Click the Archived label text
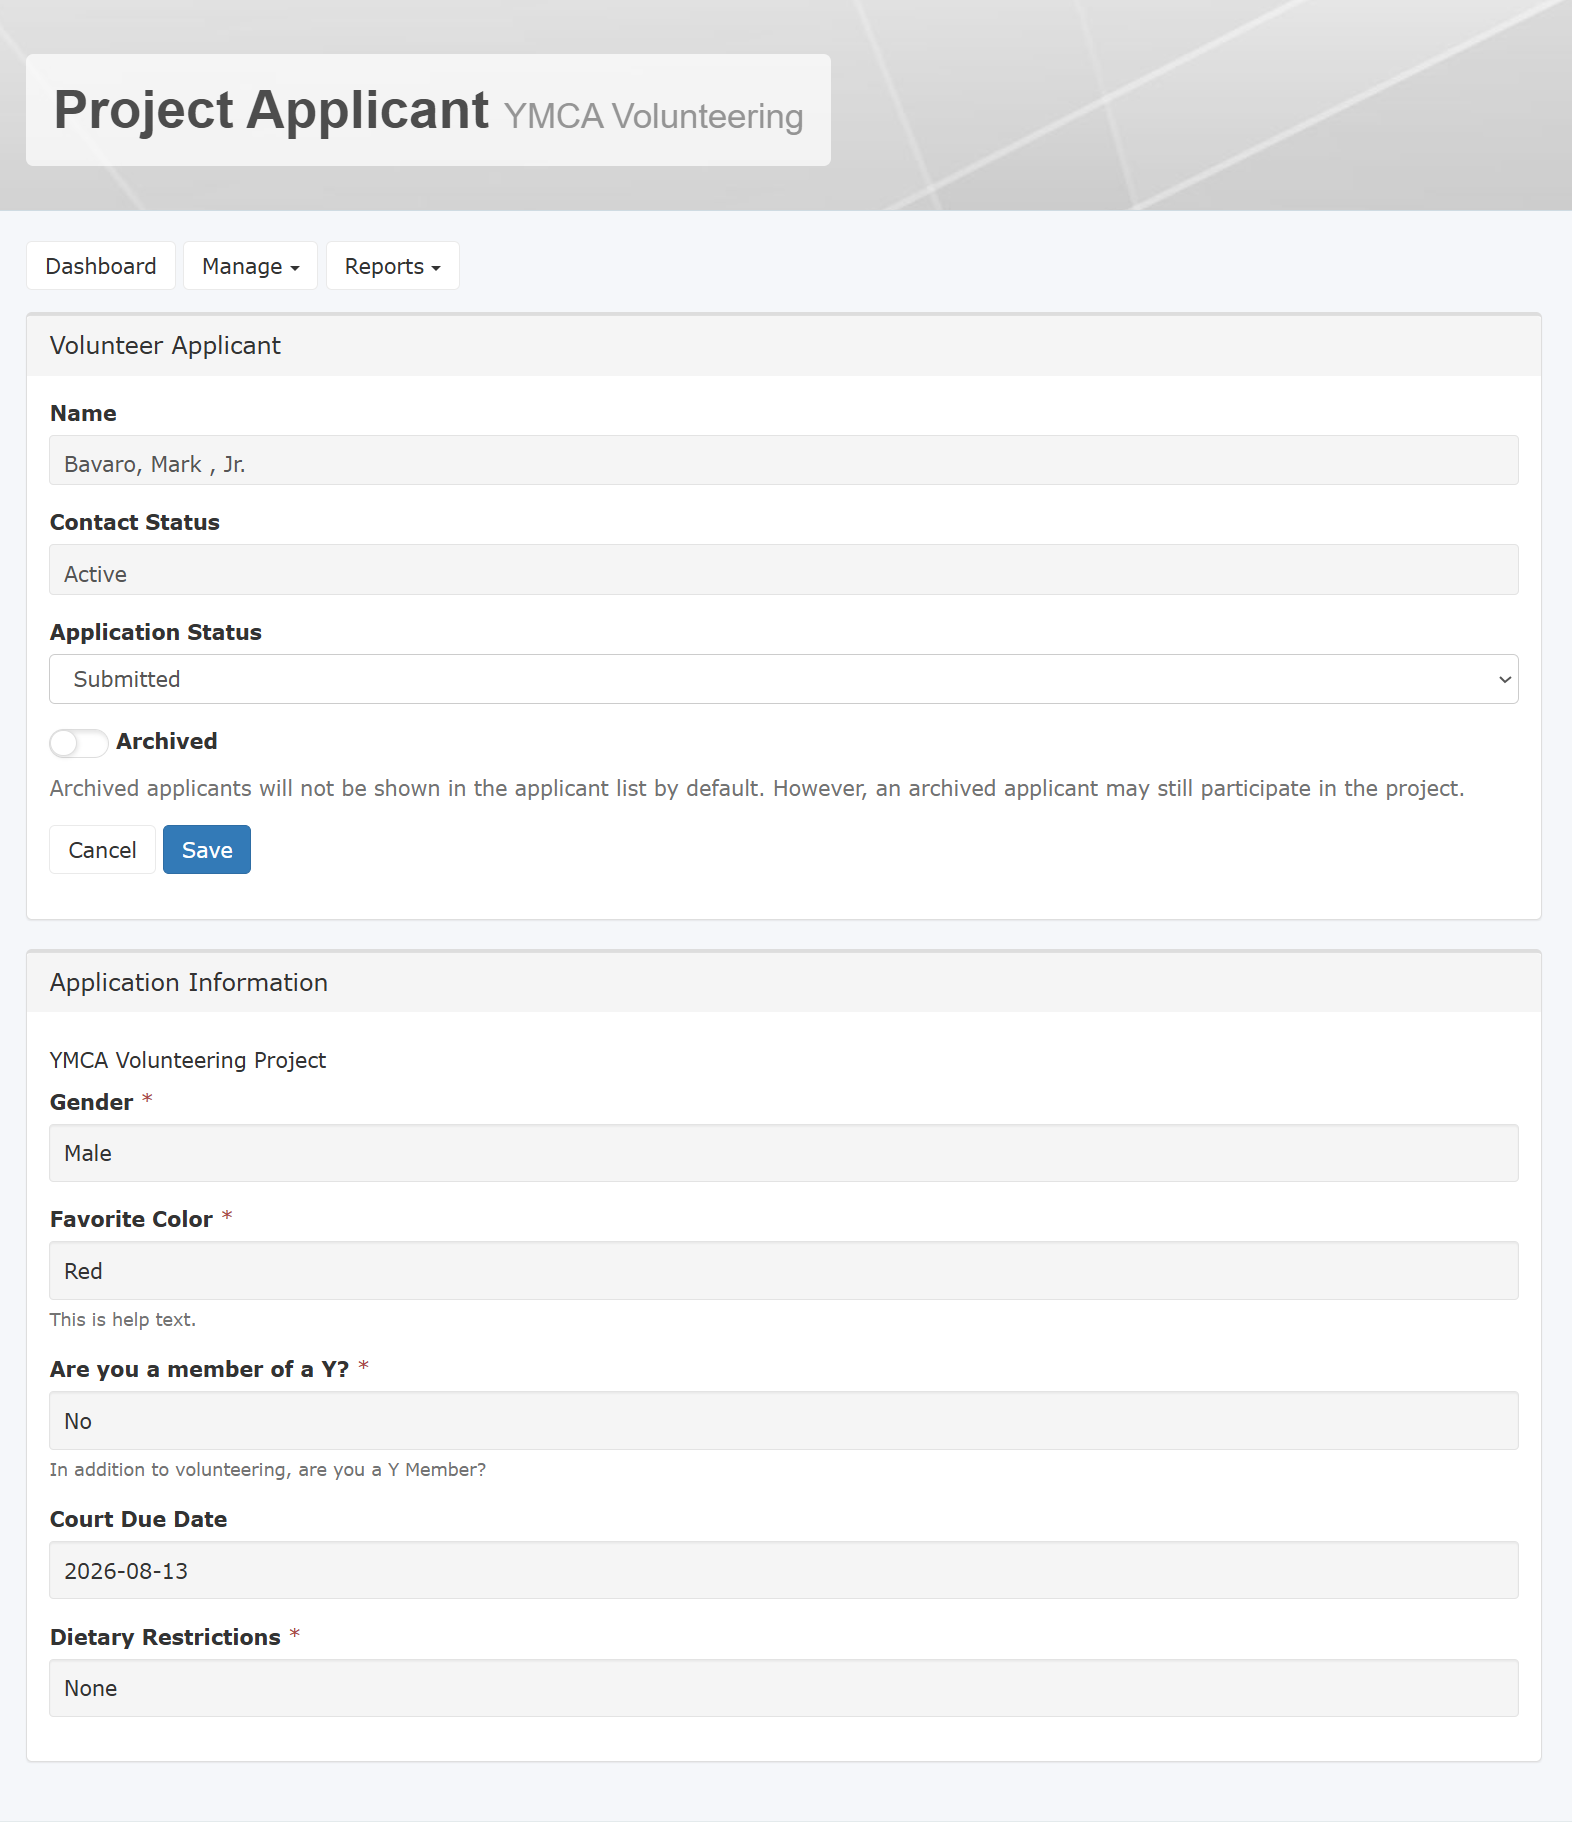 [167, 741]
